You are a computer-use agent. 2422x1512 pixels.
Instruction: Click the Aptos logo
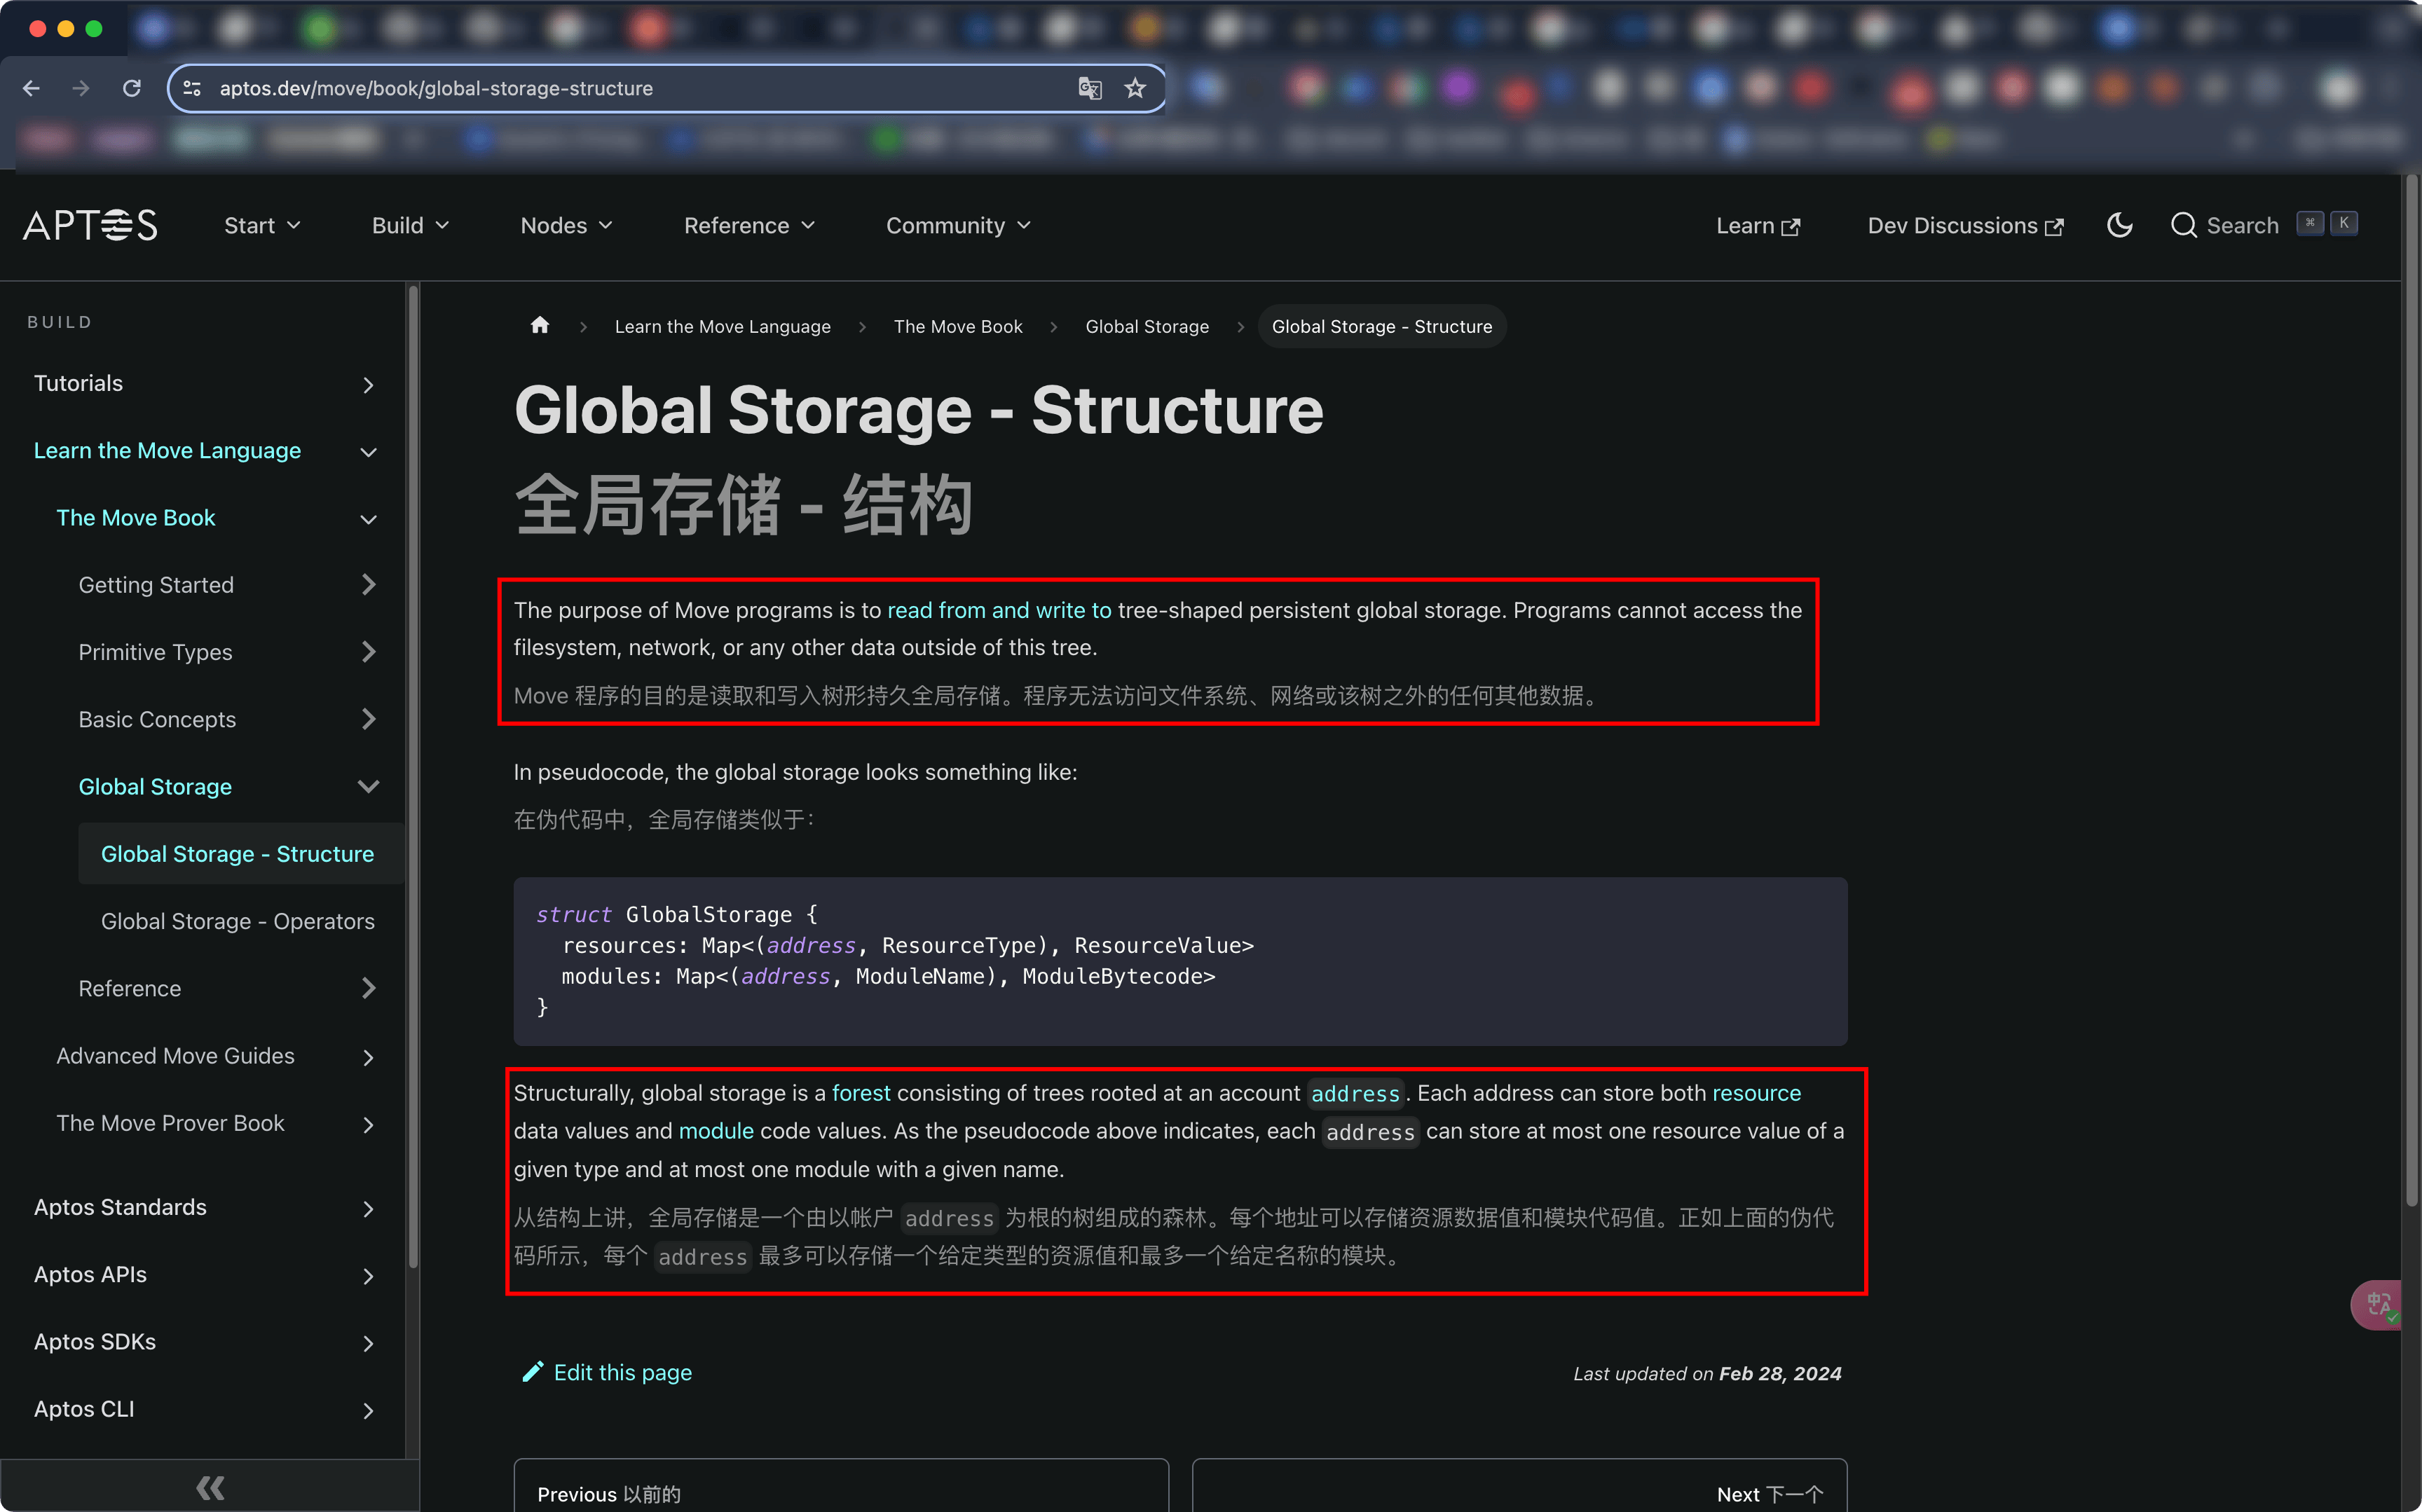coord(90,225)
